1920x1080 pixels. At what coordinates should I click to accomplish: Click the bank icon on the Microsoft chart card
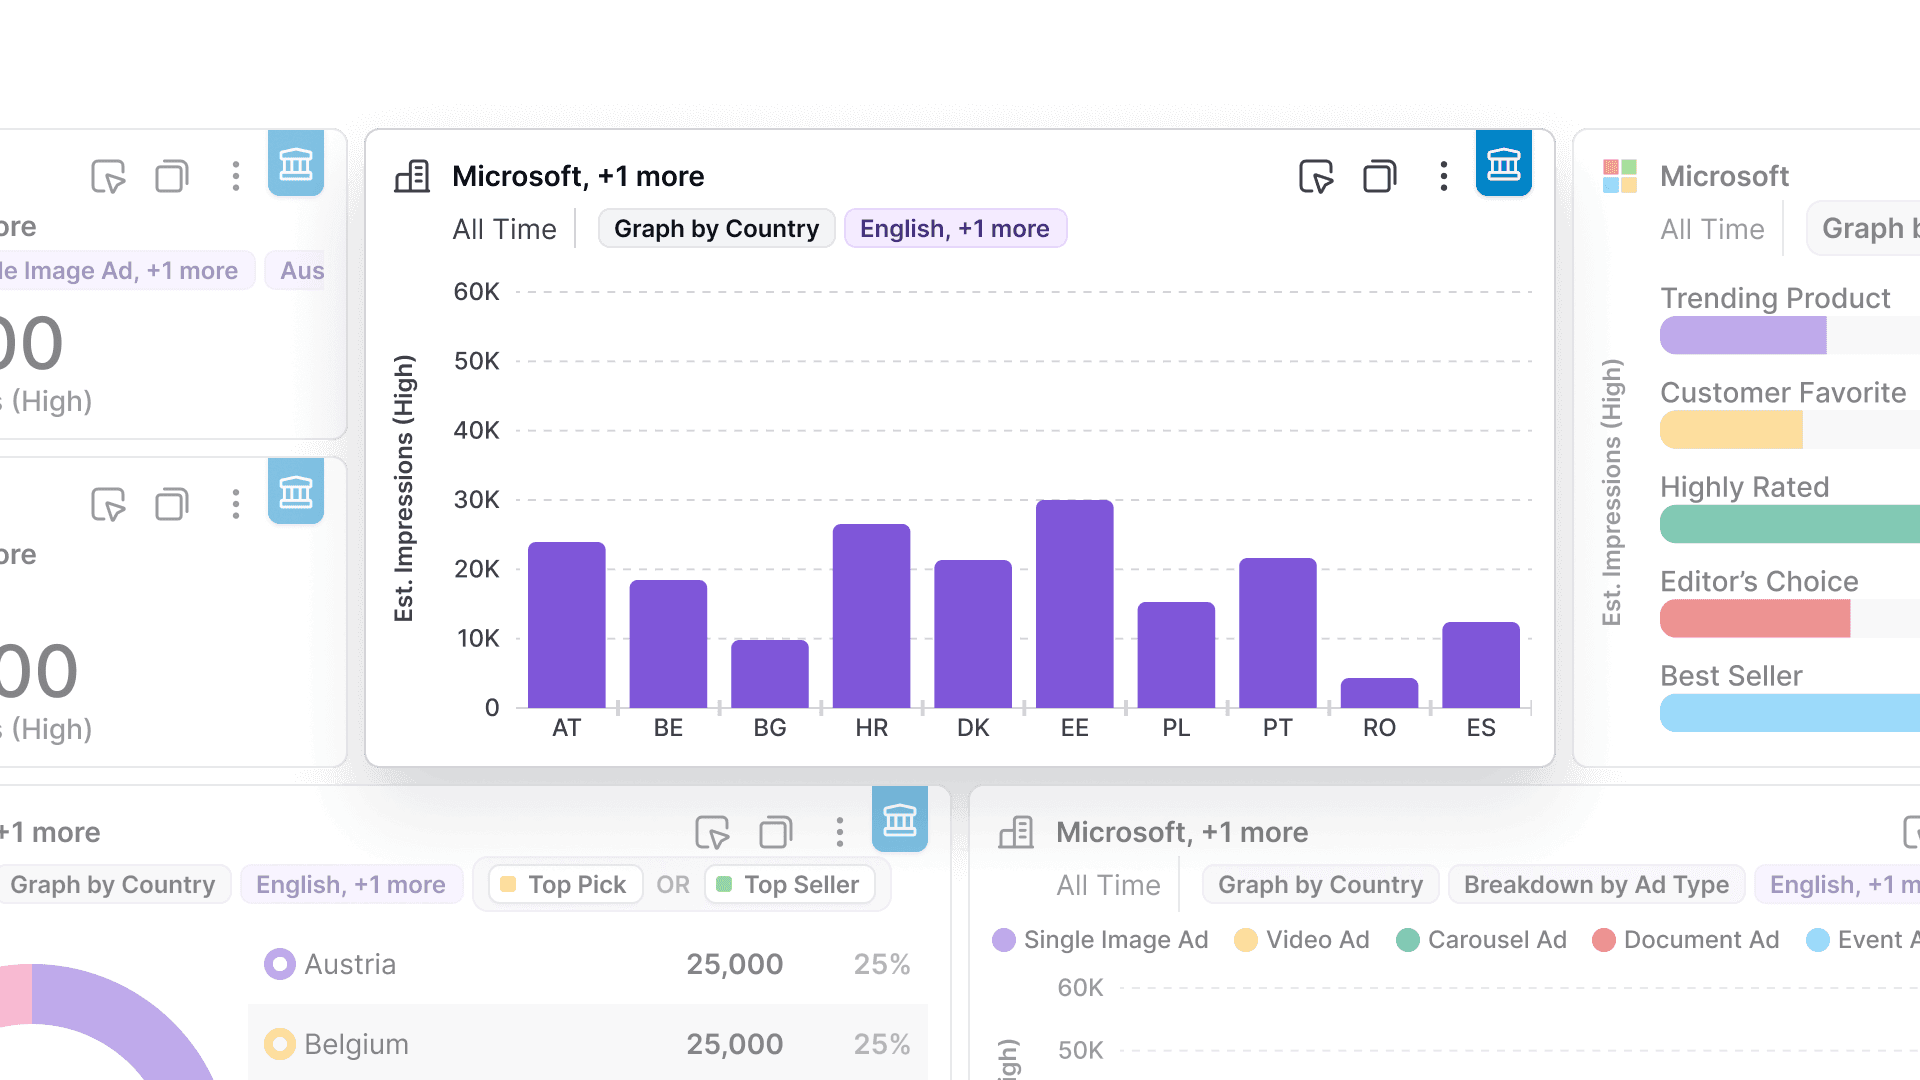(x=1504, y=163)
